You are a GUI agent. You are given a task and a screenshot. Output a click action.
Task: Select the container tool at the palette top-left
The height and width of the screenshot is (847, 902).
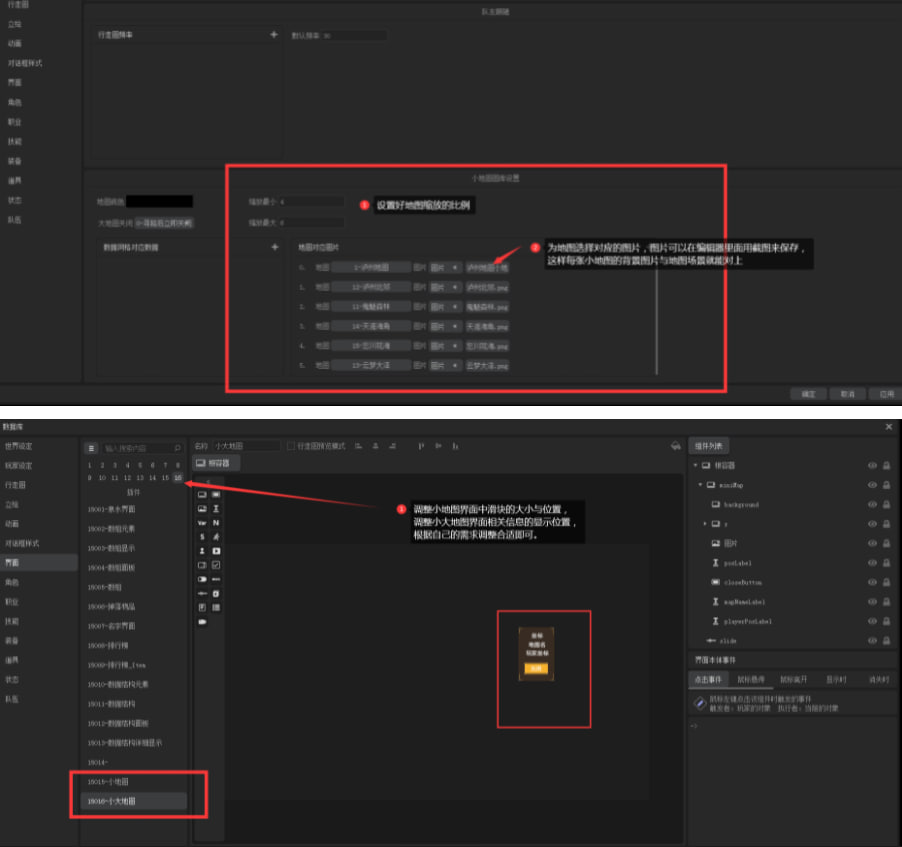click(202, 495)
